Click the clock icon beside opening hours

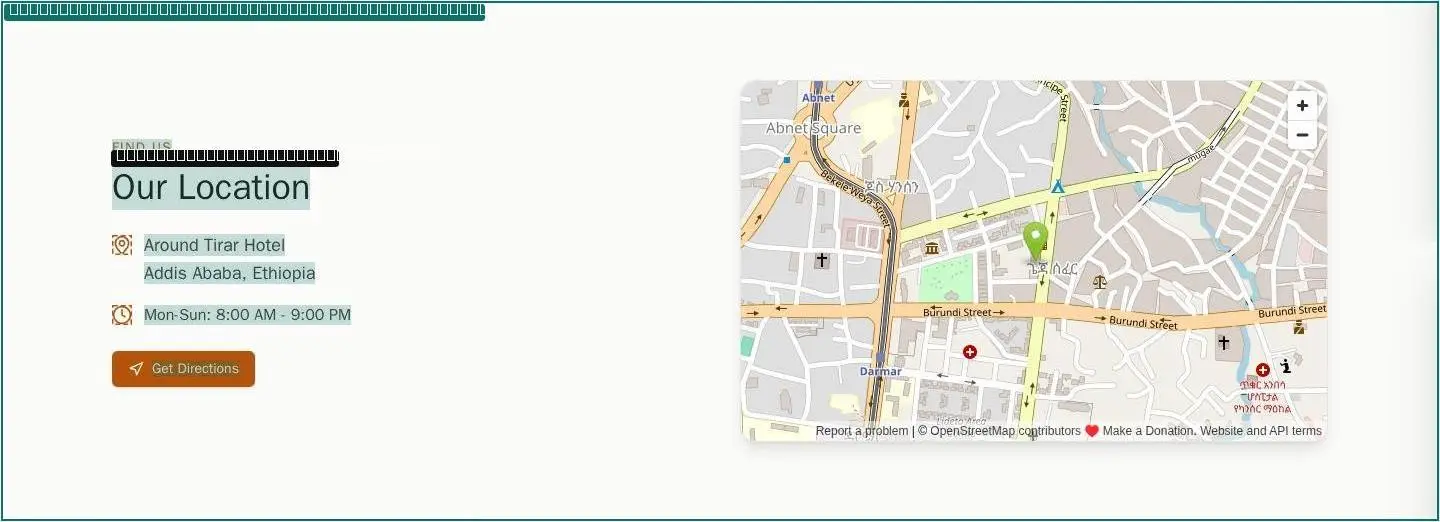(122, 315)
